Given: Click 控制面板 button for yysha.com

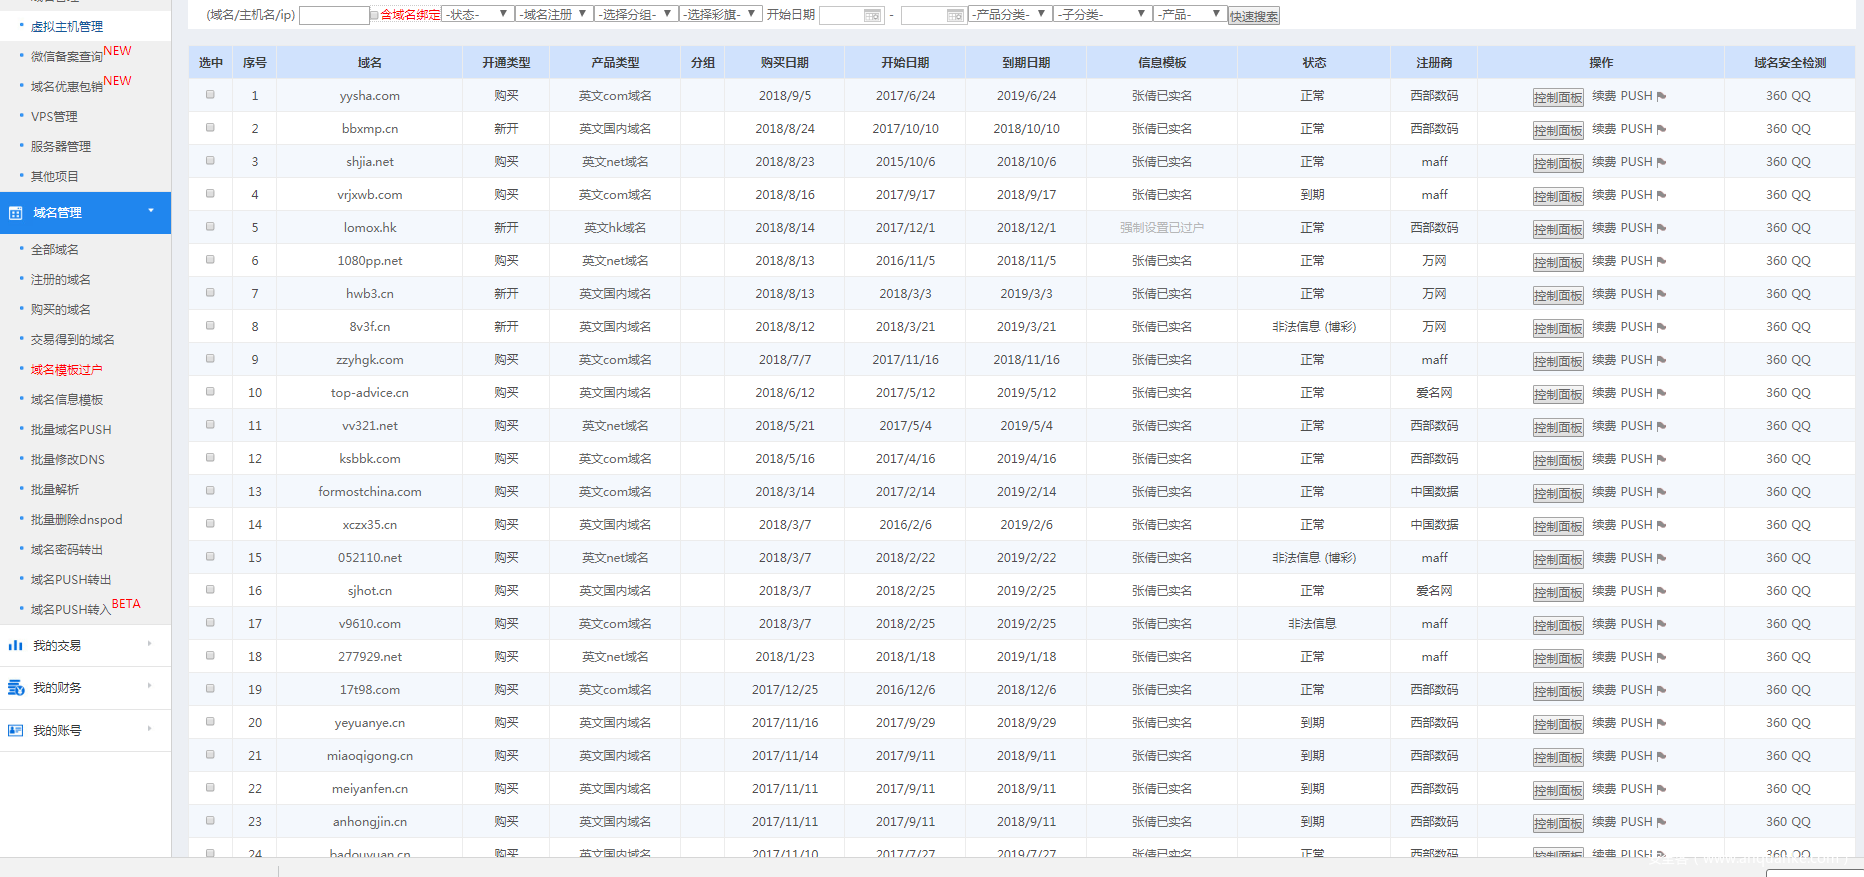Looking at the screenshot, I should coord(1558,97).
